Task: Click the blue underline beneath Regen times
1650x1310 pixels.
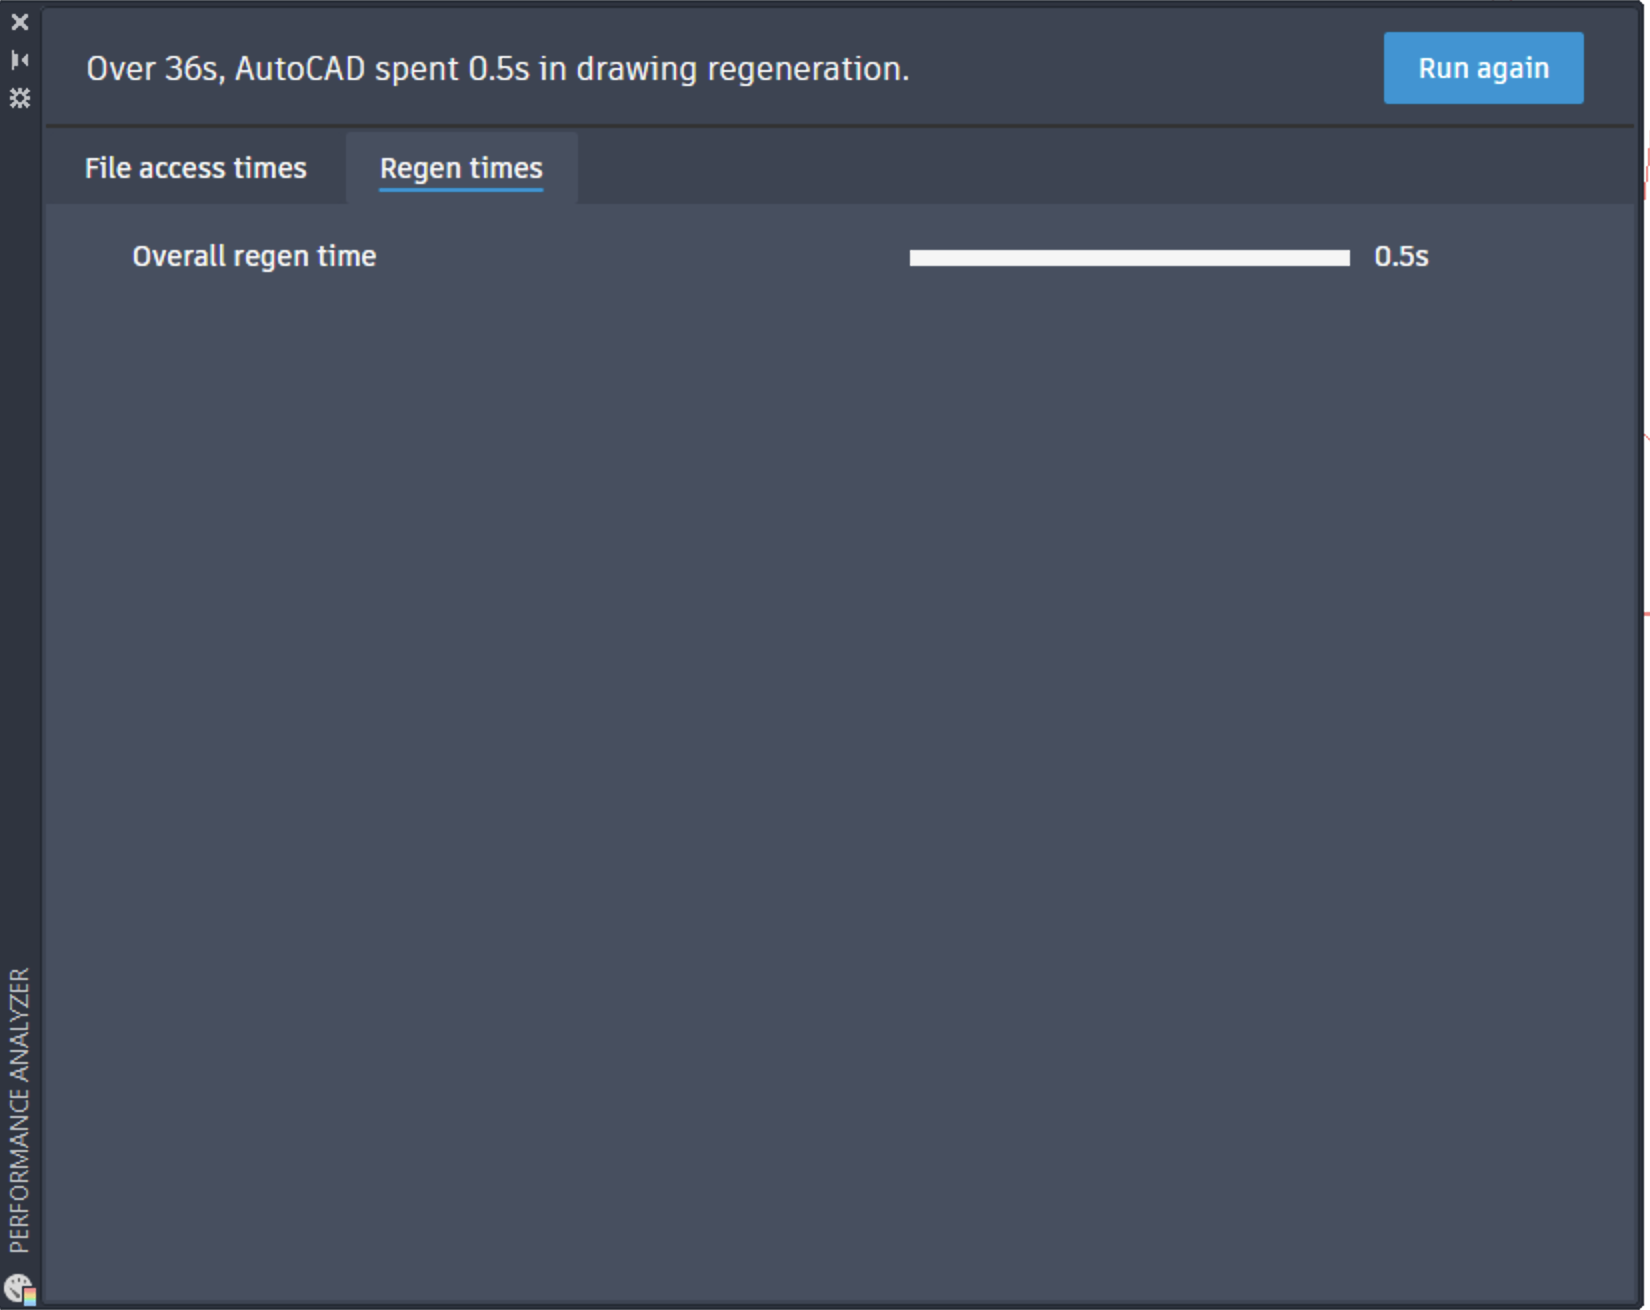Action: pyautogui.click(x=461, y=189)
